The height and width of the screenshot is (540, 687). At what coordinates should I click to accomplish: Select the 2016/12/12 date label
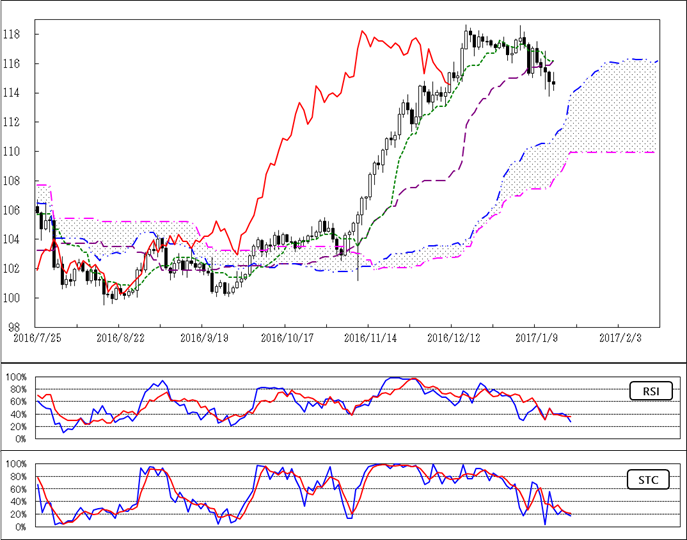click(453, 339)
